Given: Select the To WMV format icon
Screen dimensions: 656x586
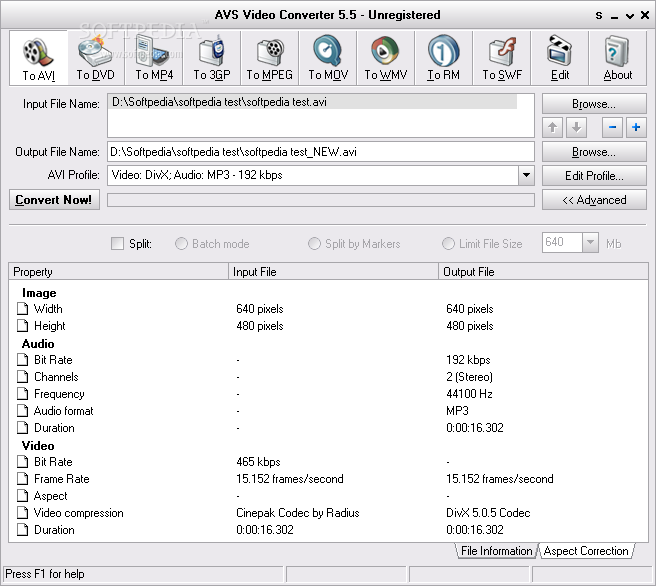Looking at the screenshot, I should [386, 58].
